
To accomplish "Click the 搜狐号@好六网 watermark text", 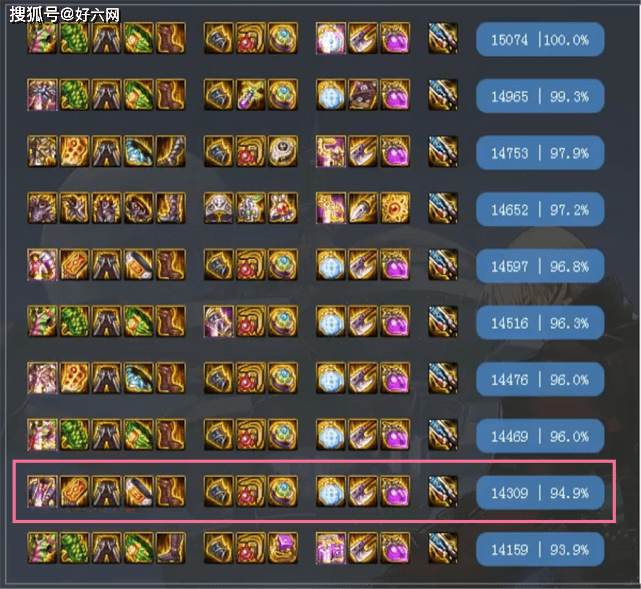I will [x=65, y=15].
